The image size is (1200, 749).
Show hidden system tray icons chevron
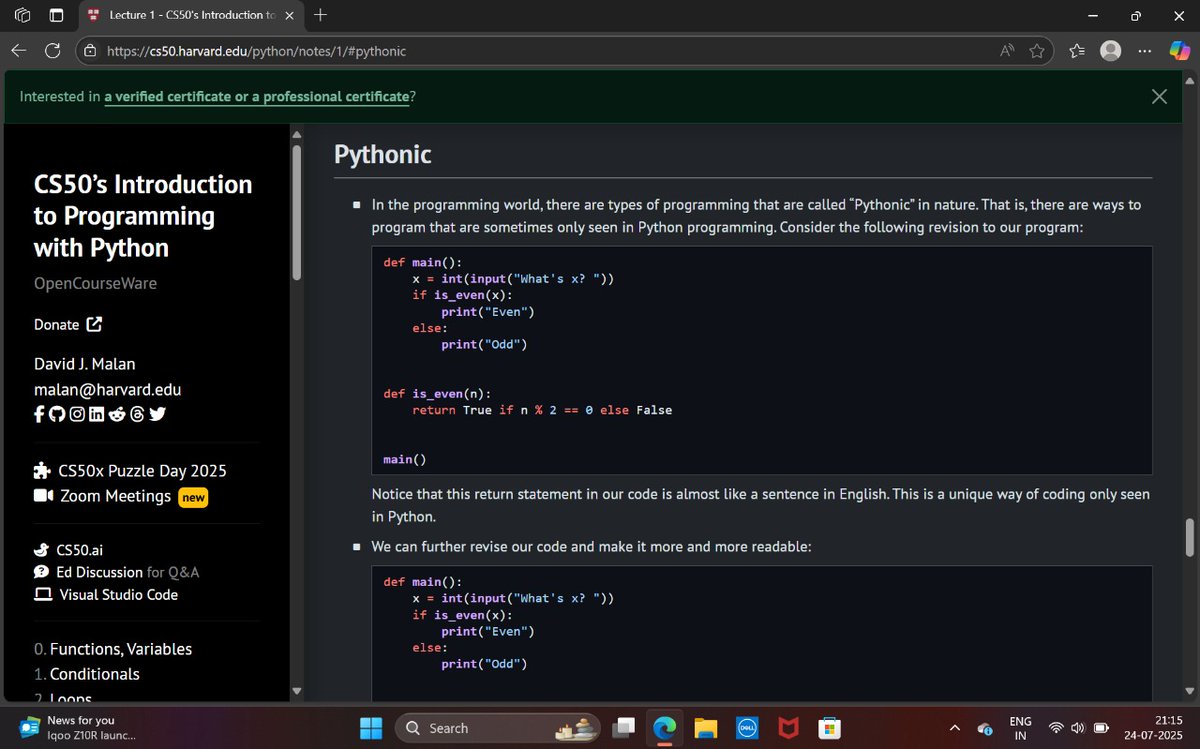(x=954, y=728)
